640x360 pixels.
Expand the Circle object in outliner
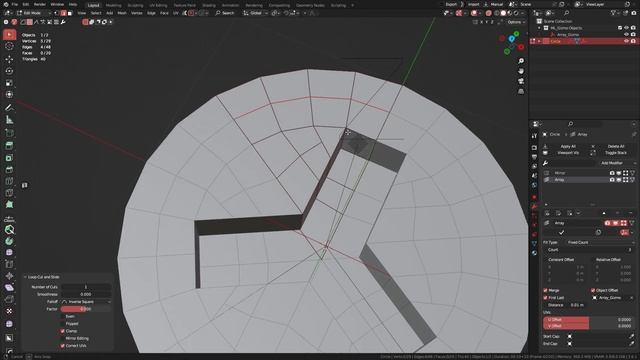tap(539, 41)
